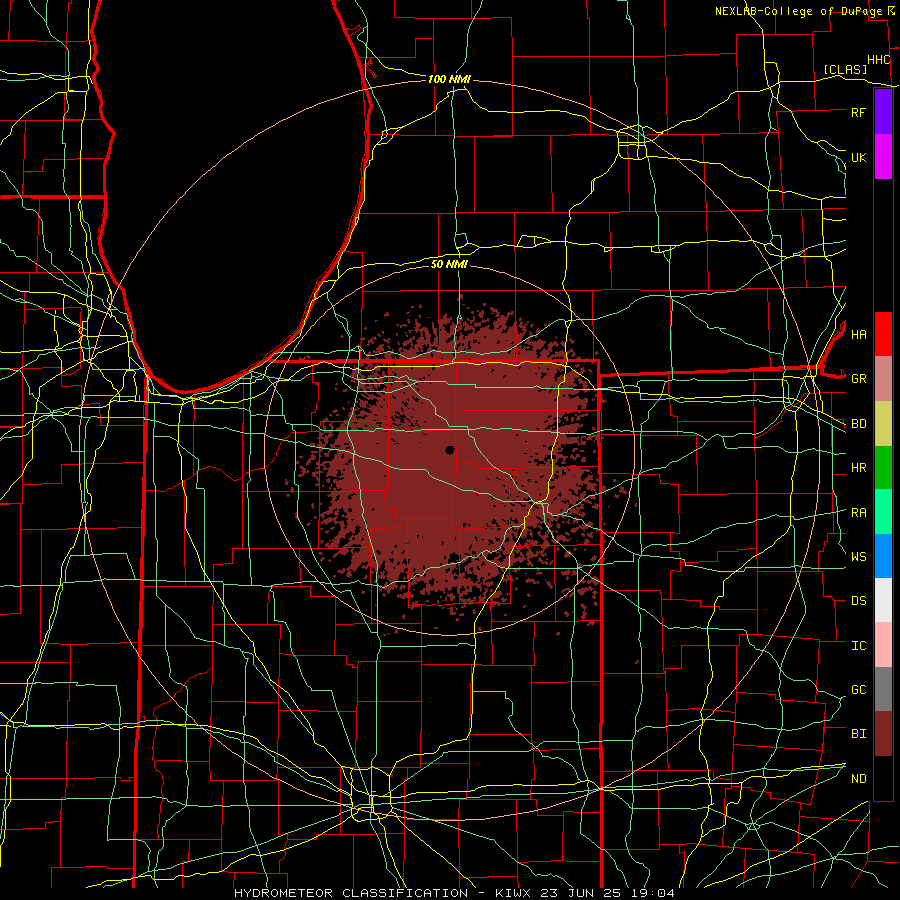Image resolution: width=900 pixels, height=900 pixels.
Task: Select the RA legend label
Action: point(858,513)
